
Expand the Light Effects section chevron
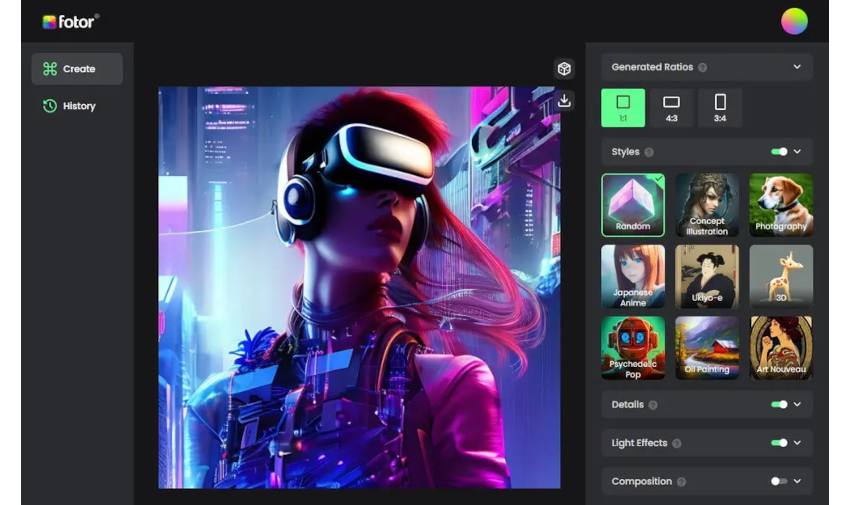tap(797, 443)
